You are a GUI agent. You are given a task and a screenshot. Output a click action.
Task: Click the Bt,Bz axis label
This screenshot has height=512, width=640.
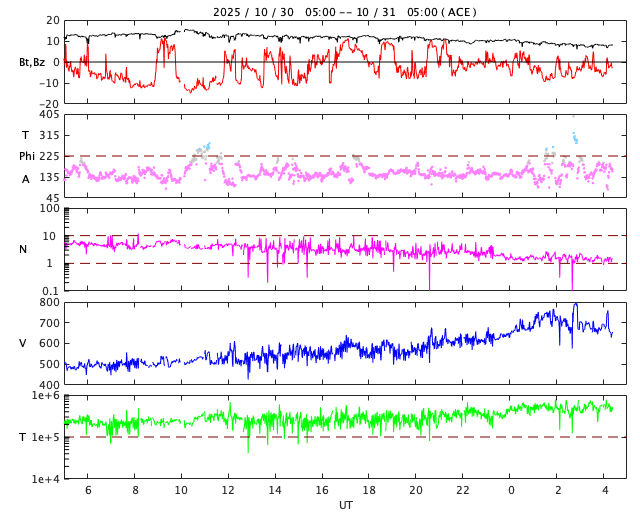[31, 62]
